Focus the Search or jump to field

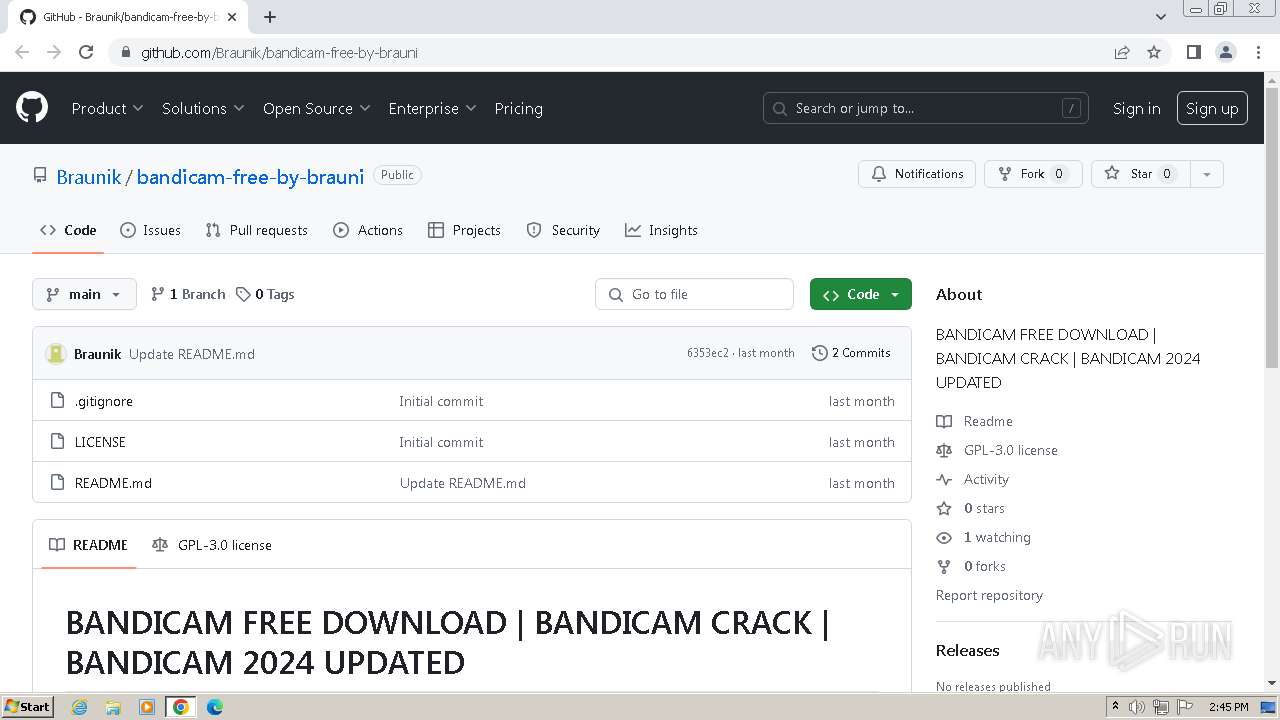926,108
